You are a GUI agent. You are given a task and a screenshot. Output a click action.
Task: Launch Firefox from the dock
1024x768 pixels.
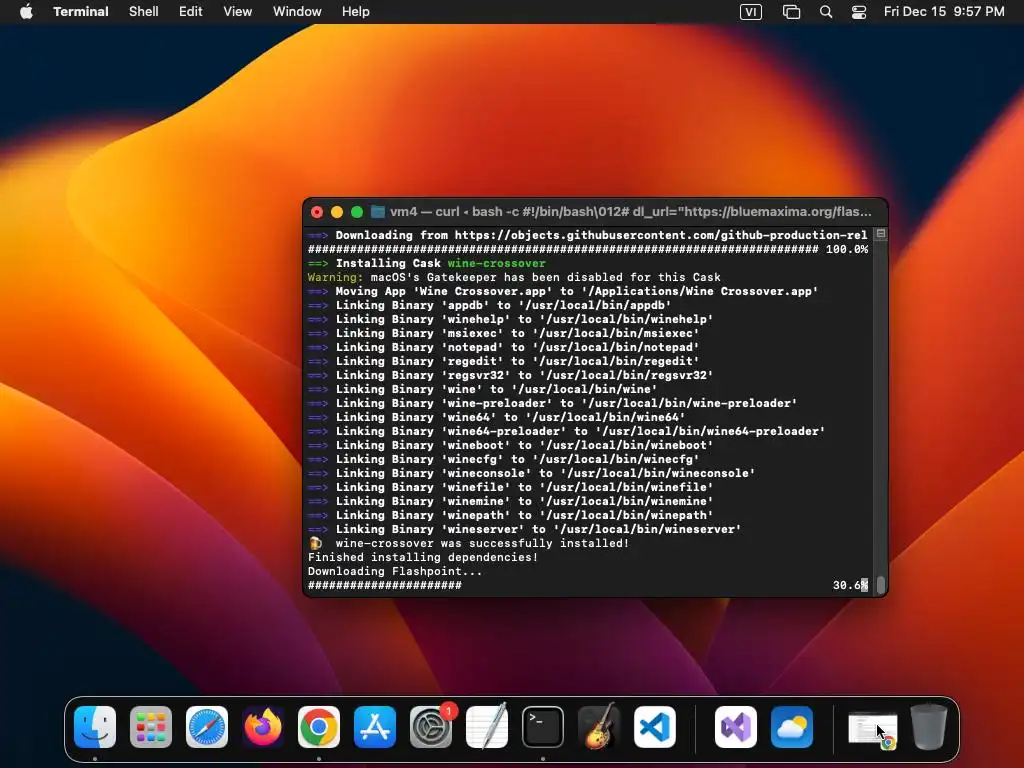pos(263,727)
